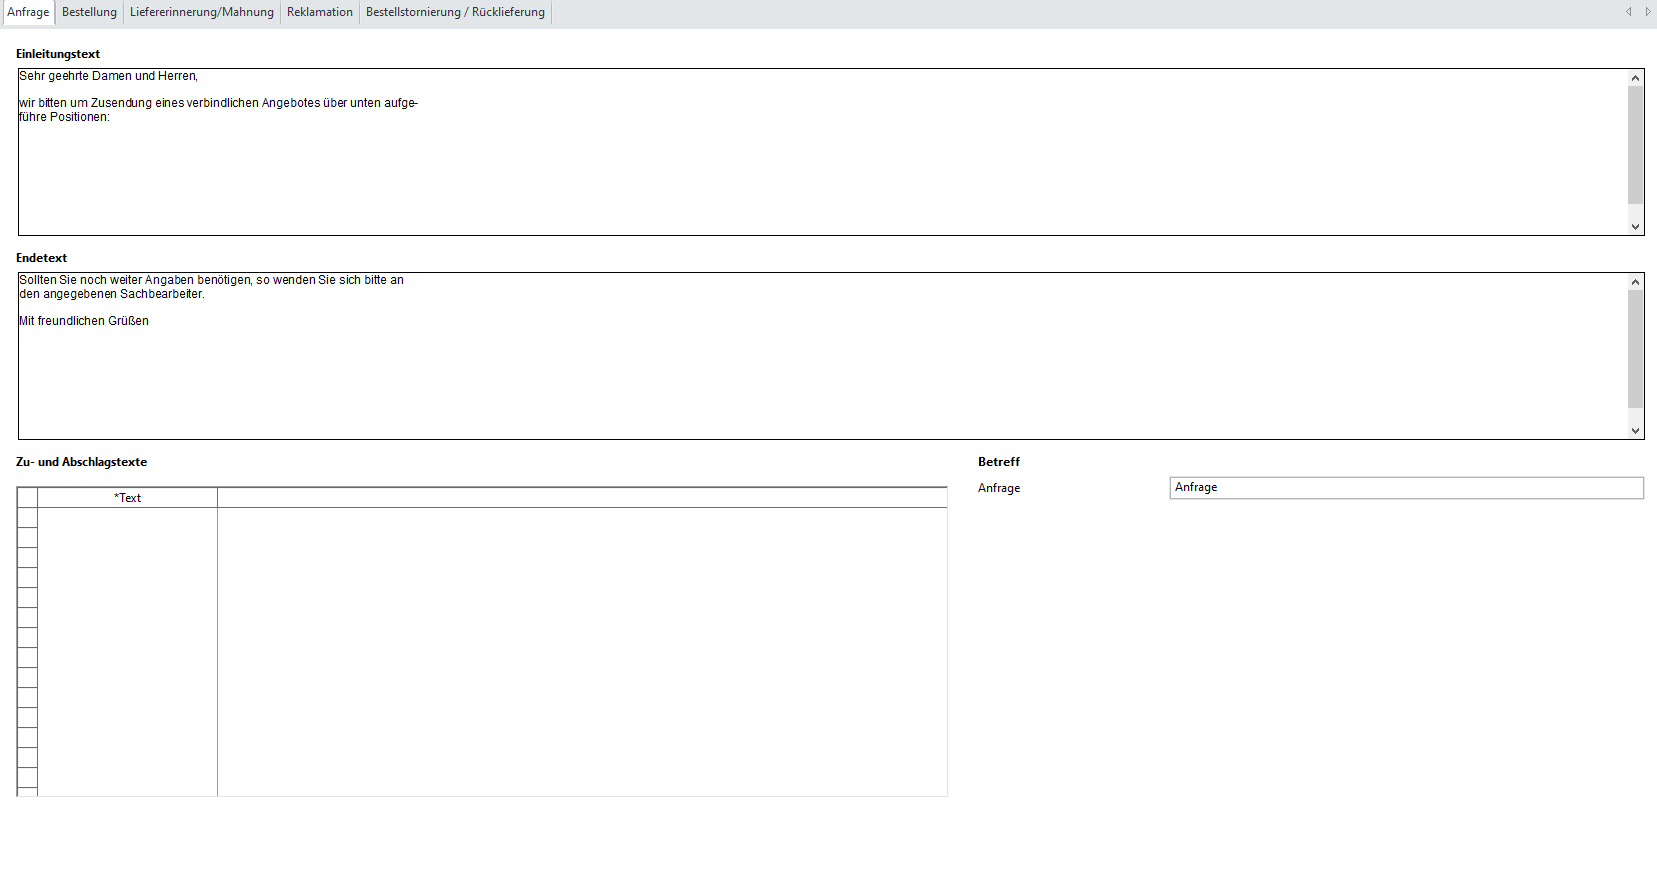Click down arrow in Endetext scrollbar
The width and height of the screenshot is (1657, 895).
pyautogui.click(x=1635, y=431)
